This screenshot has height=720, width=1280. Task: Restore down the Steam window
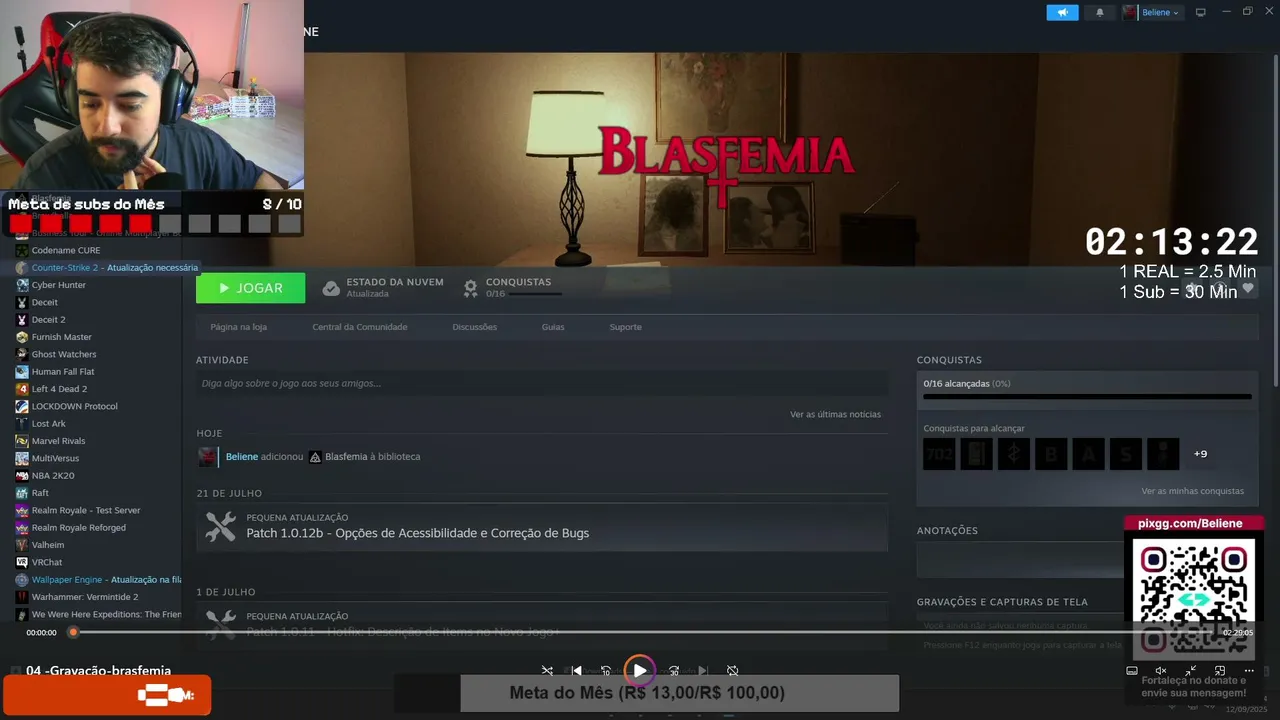(1247, 12)
